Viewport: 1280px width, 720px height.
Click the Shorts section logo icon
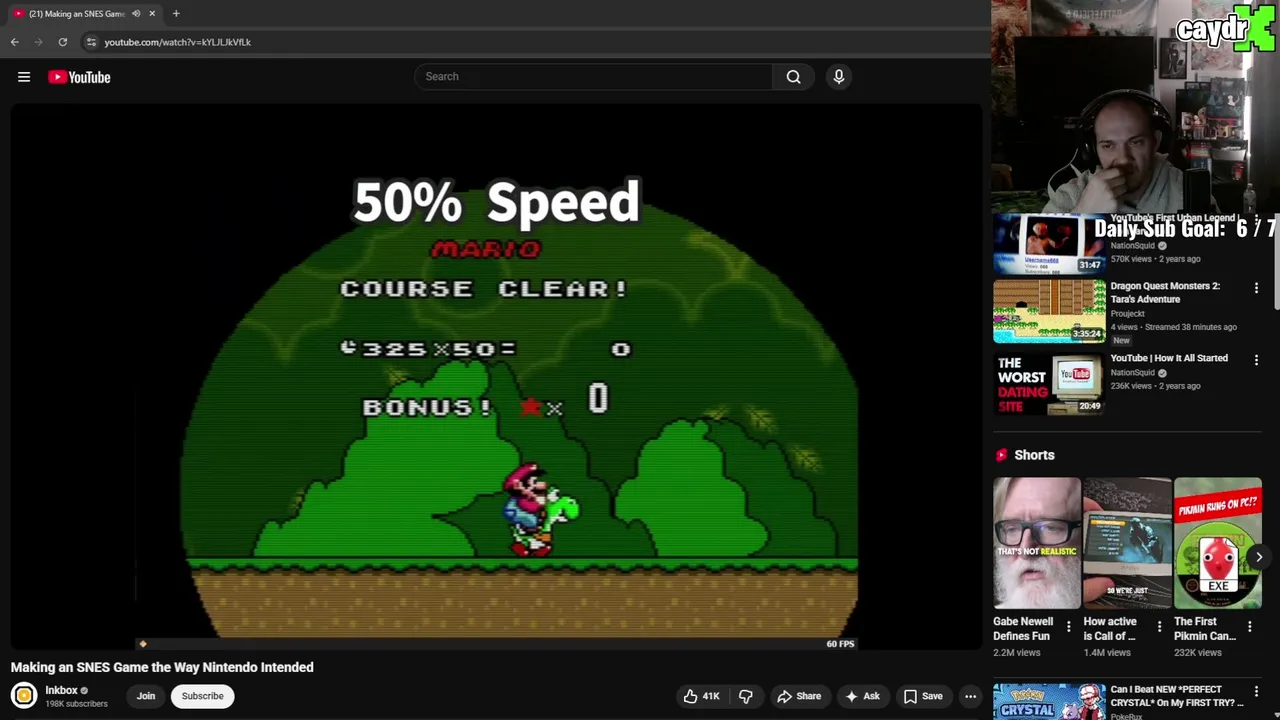[x=1001, y=455]
